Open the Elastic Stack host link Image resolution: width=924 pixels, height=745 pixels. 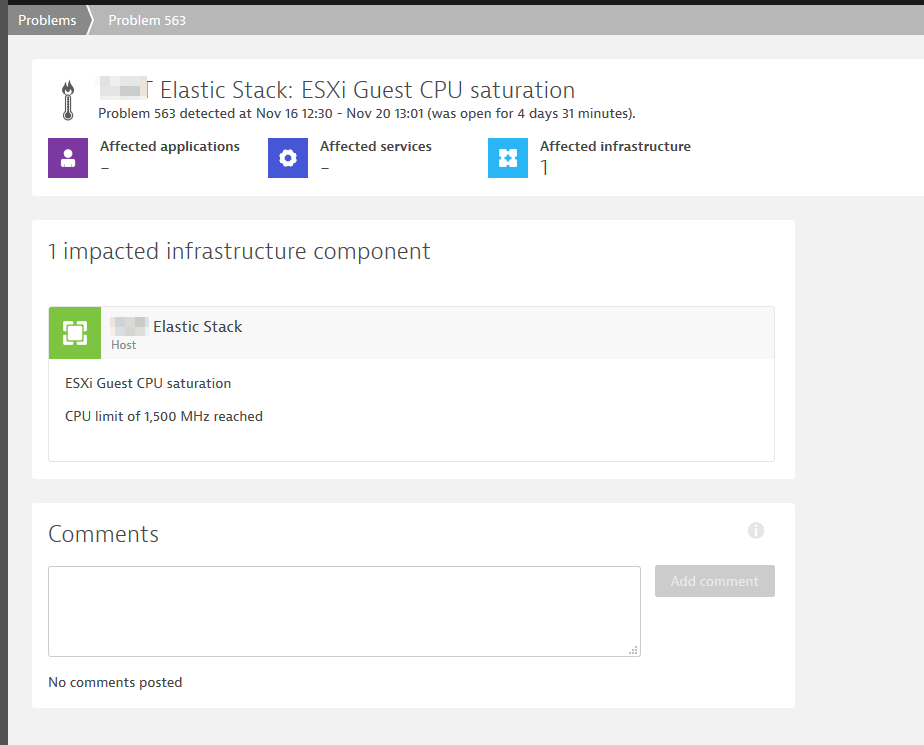197,327
